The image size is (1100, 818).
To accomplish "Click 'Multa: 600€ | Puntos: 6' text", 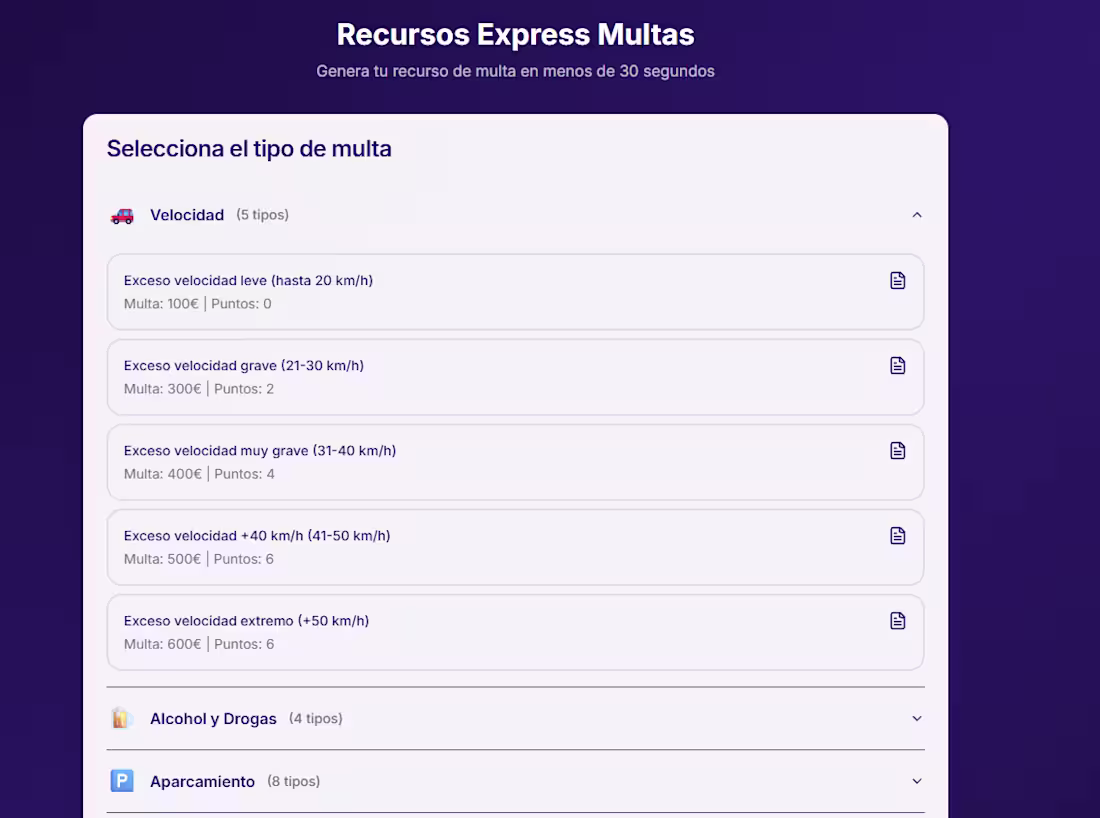I will [199, 644].
